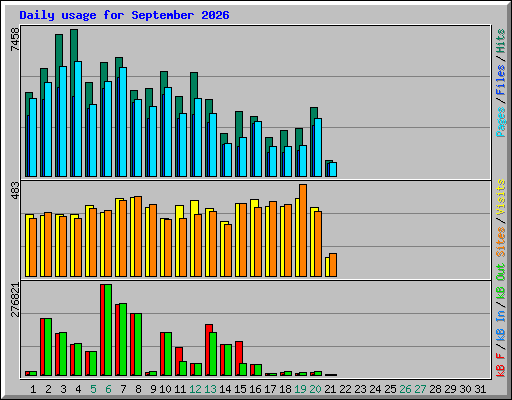Viewport: 512px width, 400px height.
Task: Select weekend day 19 on the x-axis
Action: pyautogui.click(x=300, y=389)
